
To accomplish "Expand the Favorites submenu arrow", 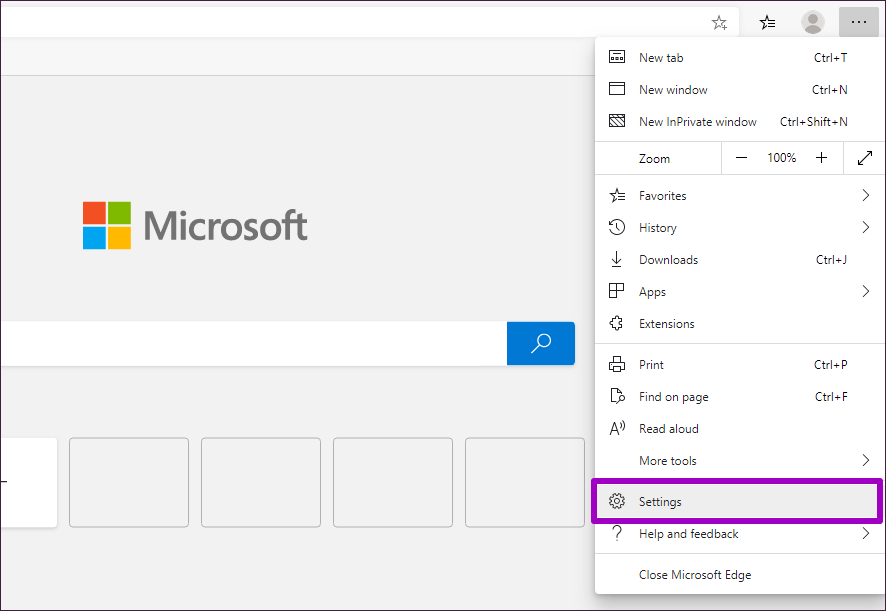I will pyautogui.click(x=866, y=196).
